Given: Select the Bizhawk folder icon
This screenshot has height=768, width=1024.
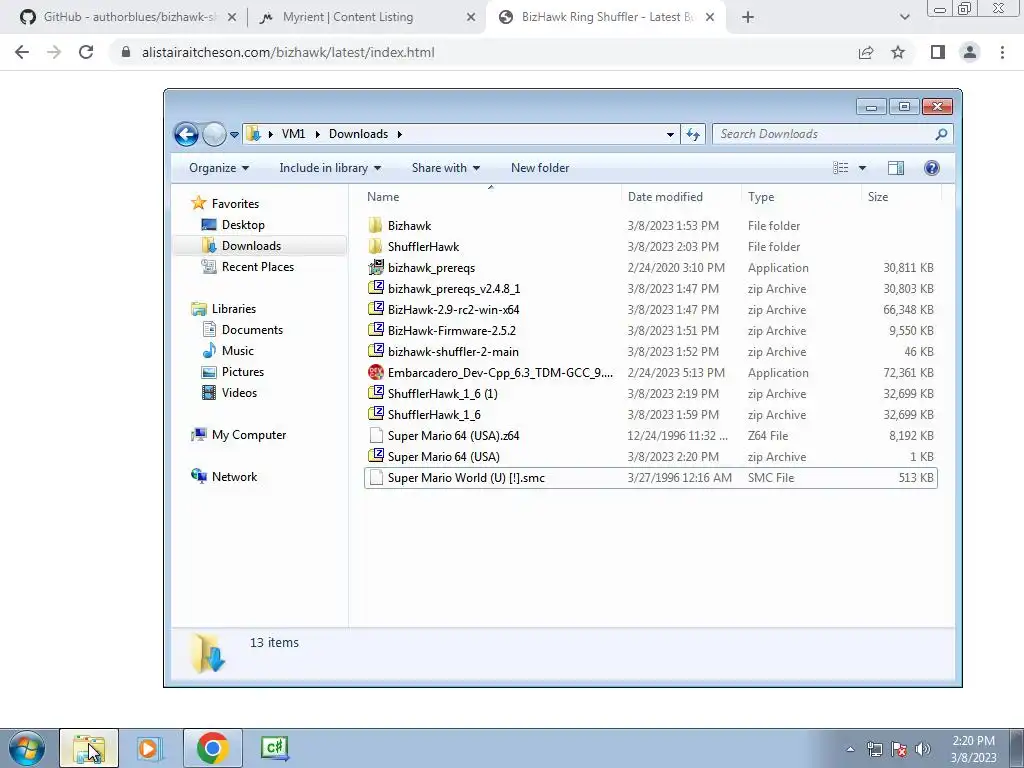Looking at the screenshot, I should 376,225.
